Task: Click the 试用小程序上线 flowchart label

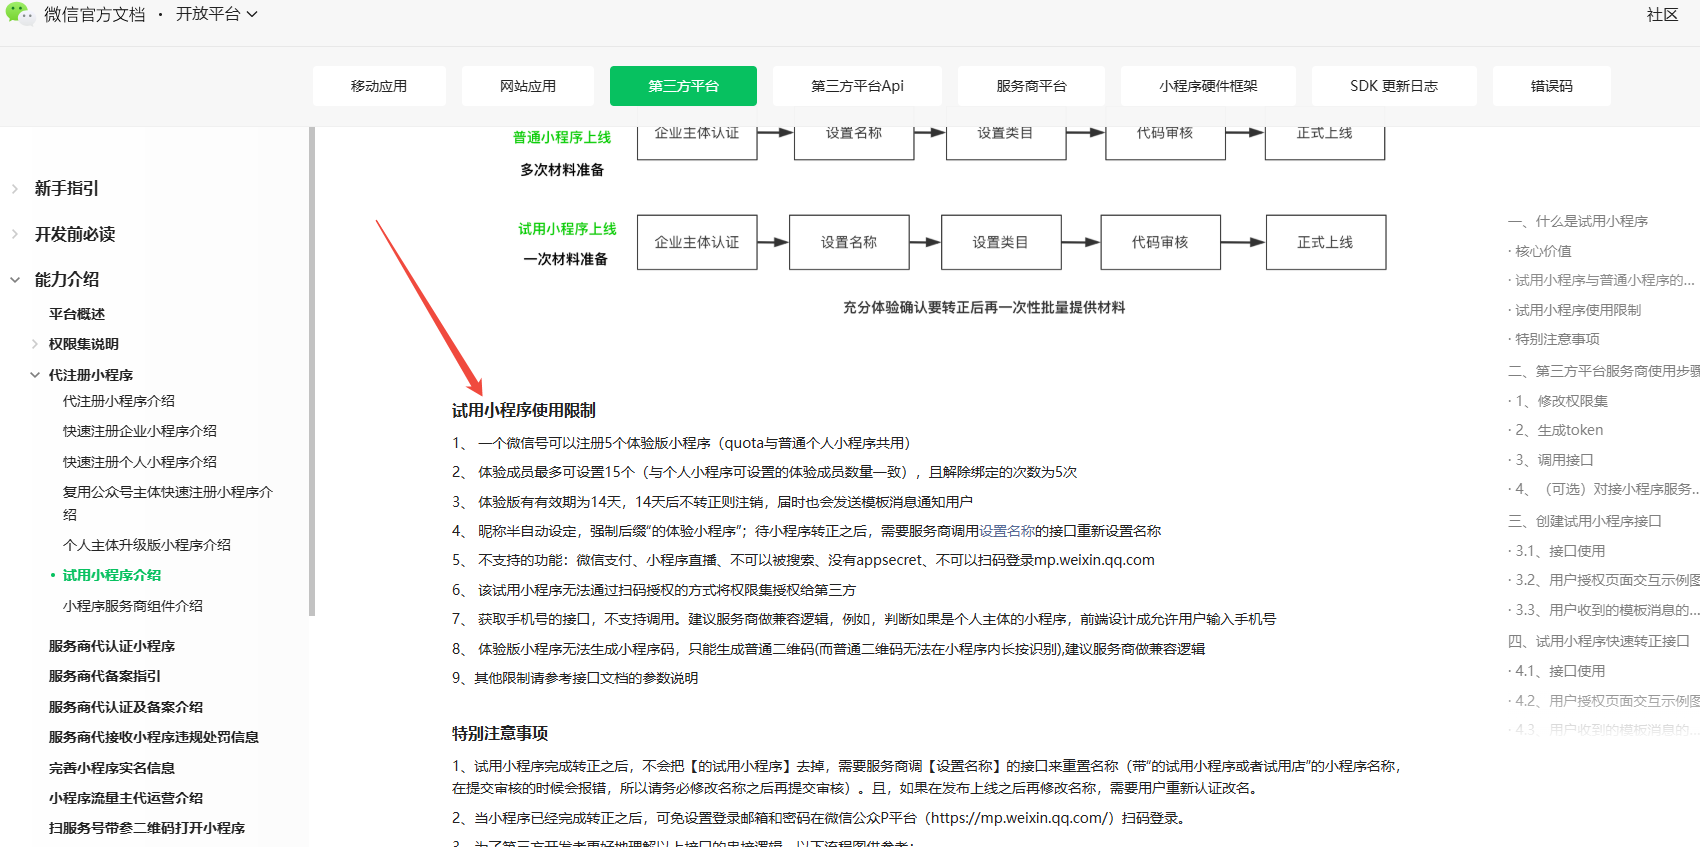Action: (x=567, y=229)
